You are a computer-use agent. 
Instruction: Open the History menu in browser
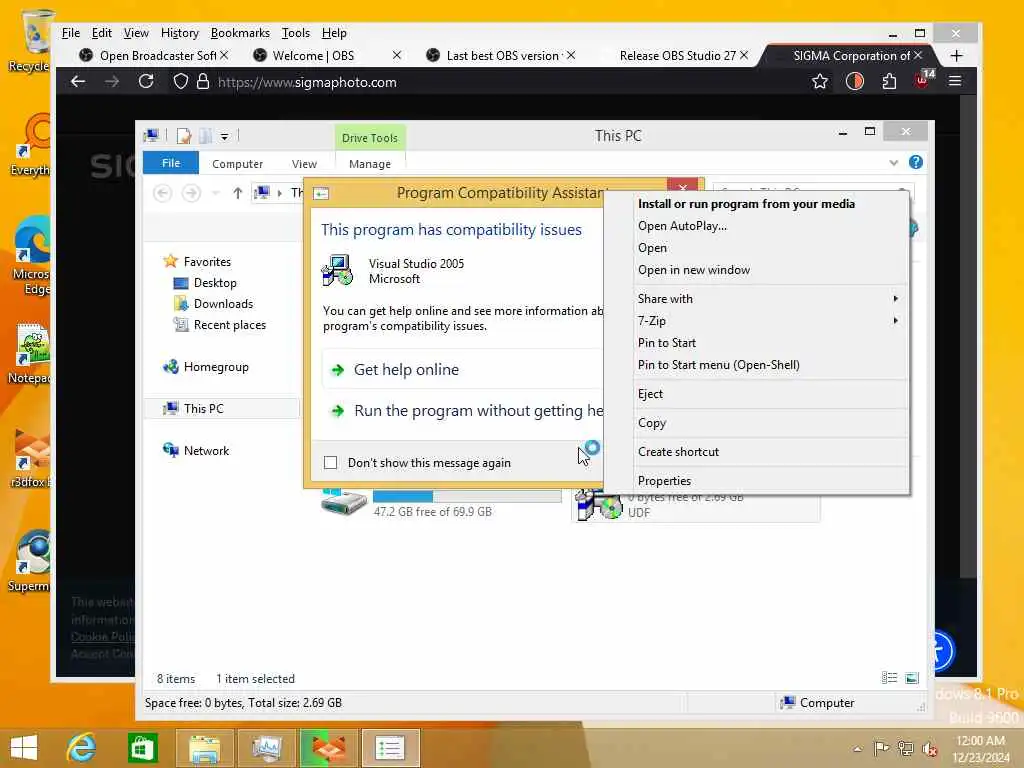click(x=180, y=33)
